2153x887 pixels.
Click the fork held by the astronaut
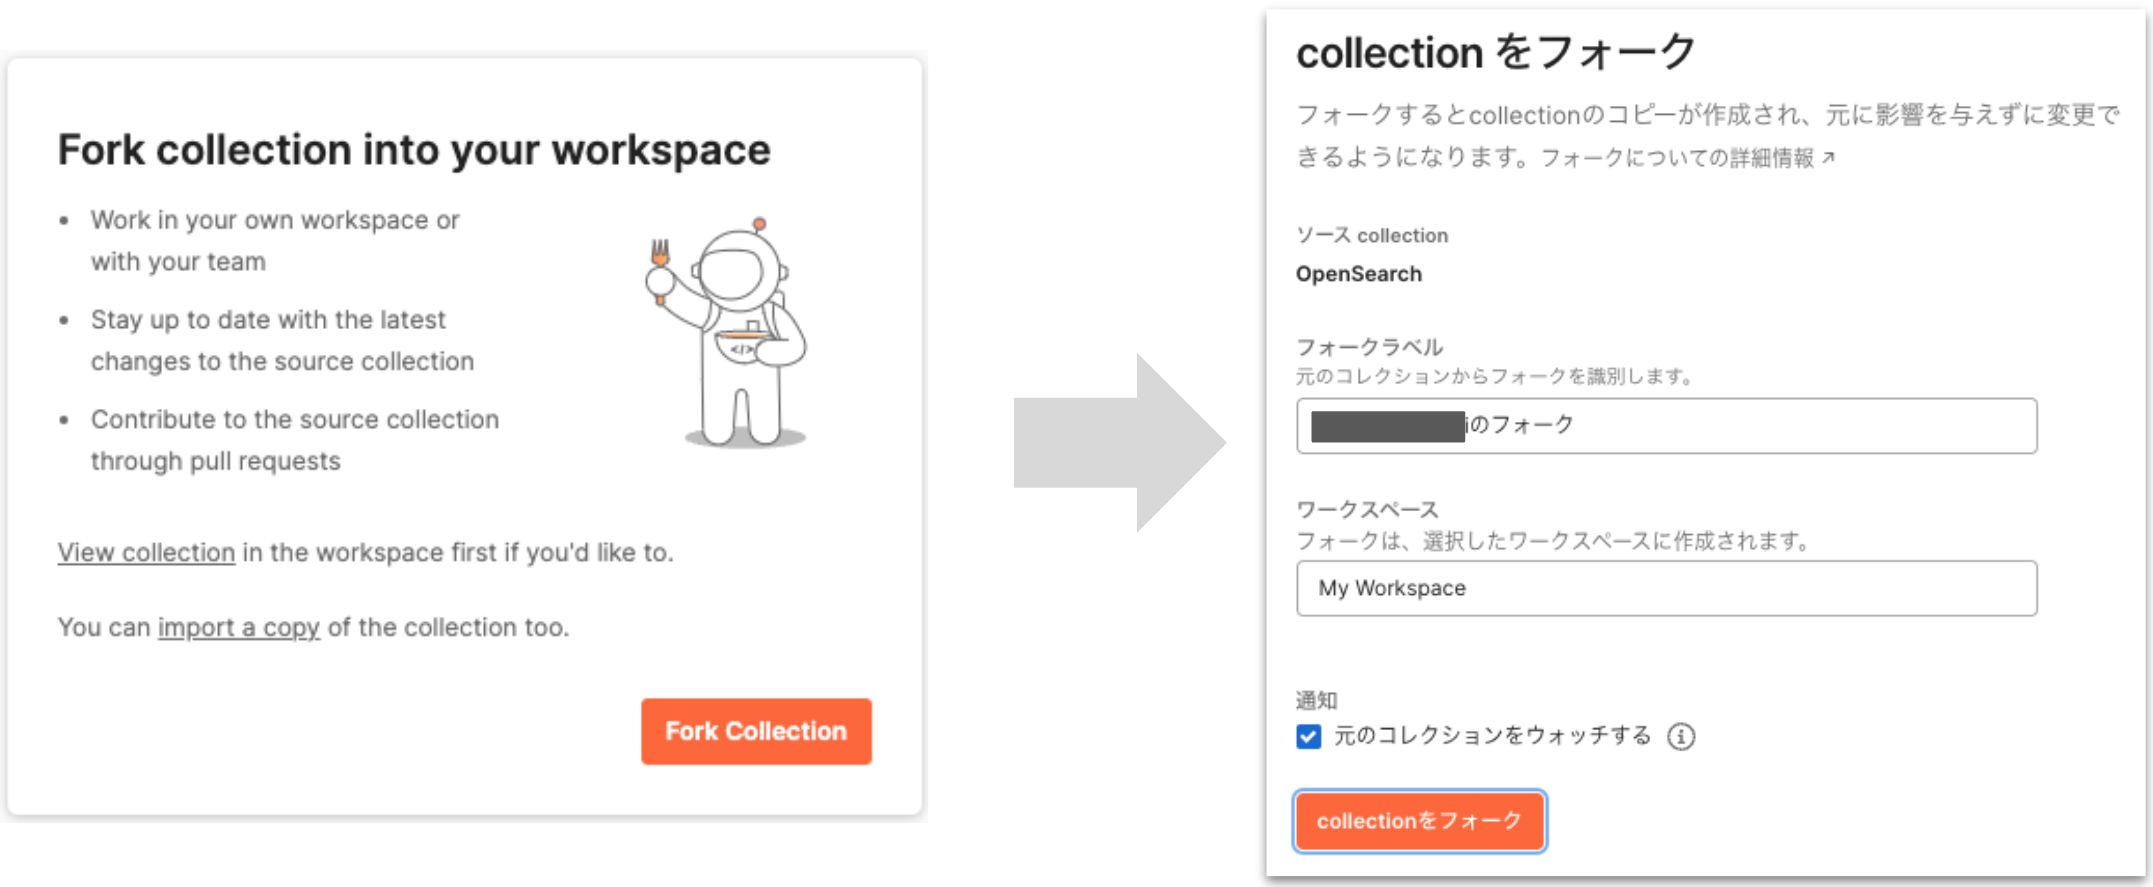point(660,251)
